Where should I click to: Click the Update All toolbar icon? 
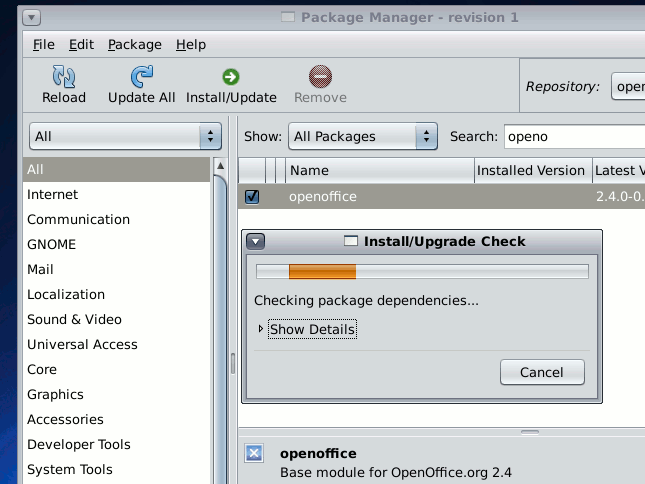tap(142, 76)
